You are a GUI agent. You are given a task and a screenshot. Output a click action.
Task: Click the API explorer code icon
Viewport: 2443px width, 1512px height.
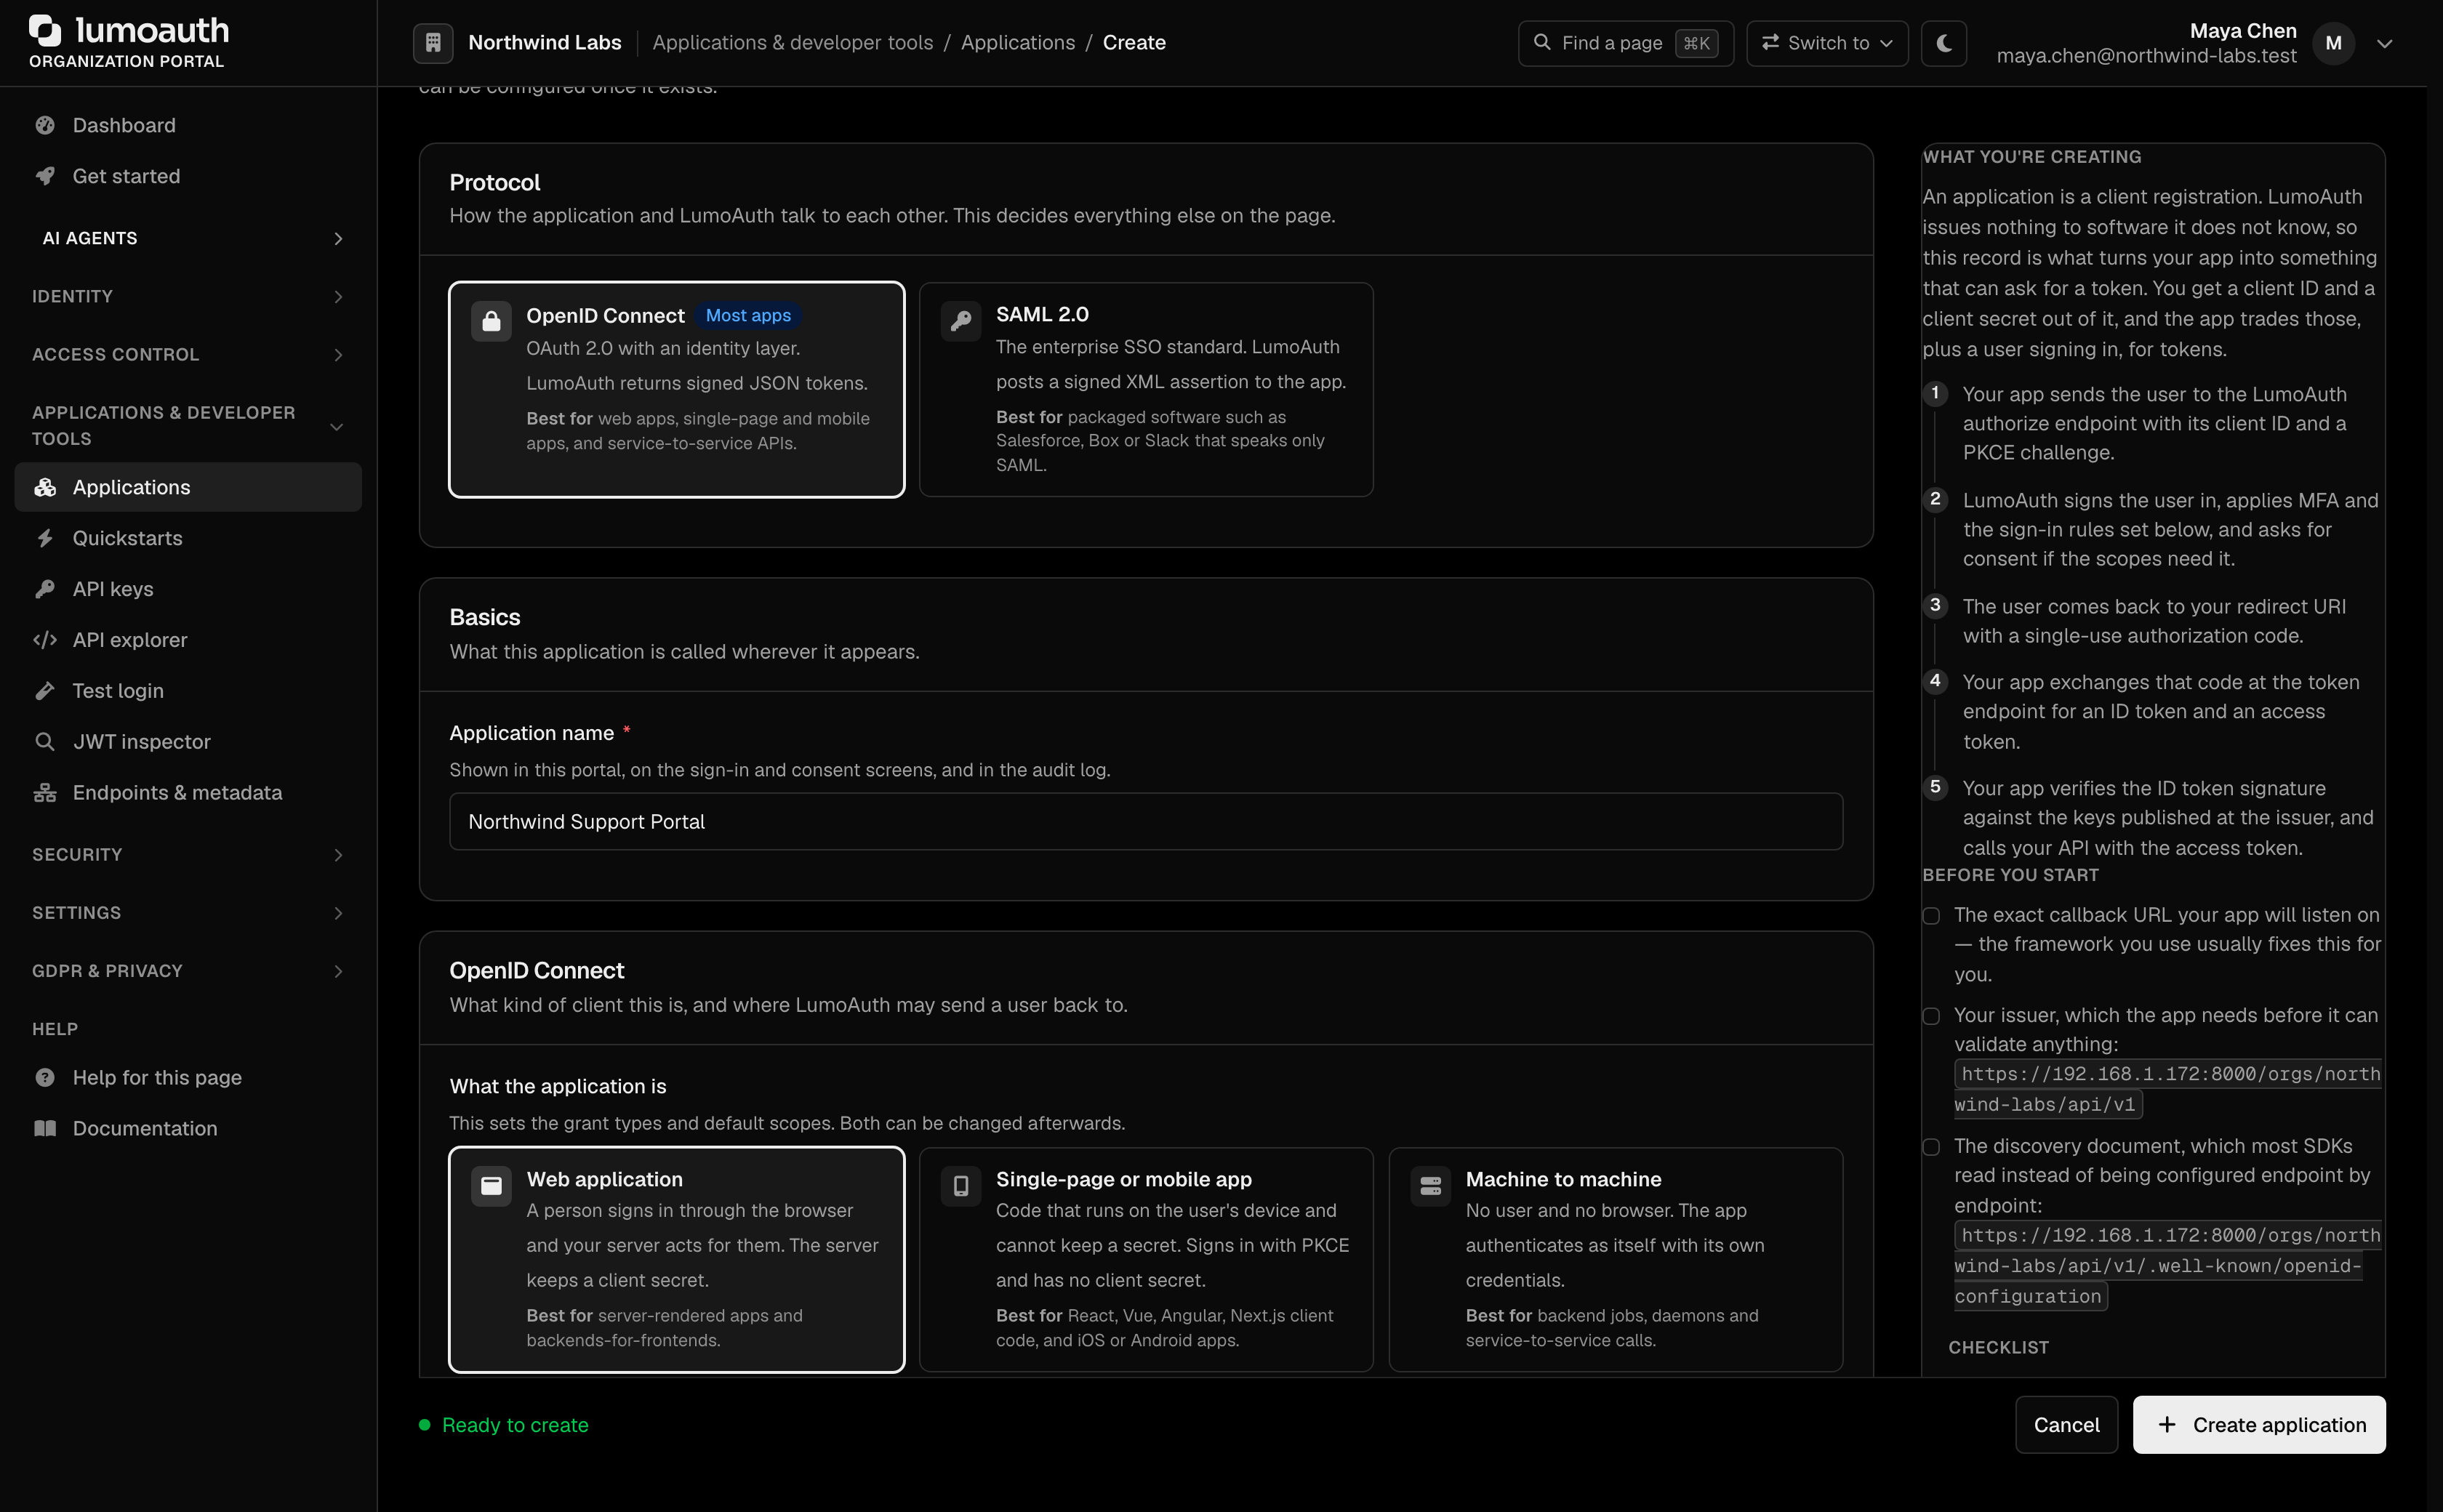45,640
